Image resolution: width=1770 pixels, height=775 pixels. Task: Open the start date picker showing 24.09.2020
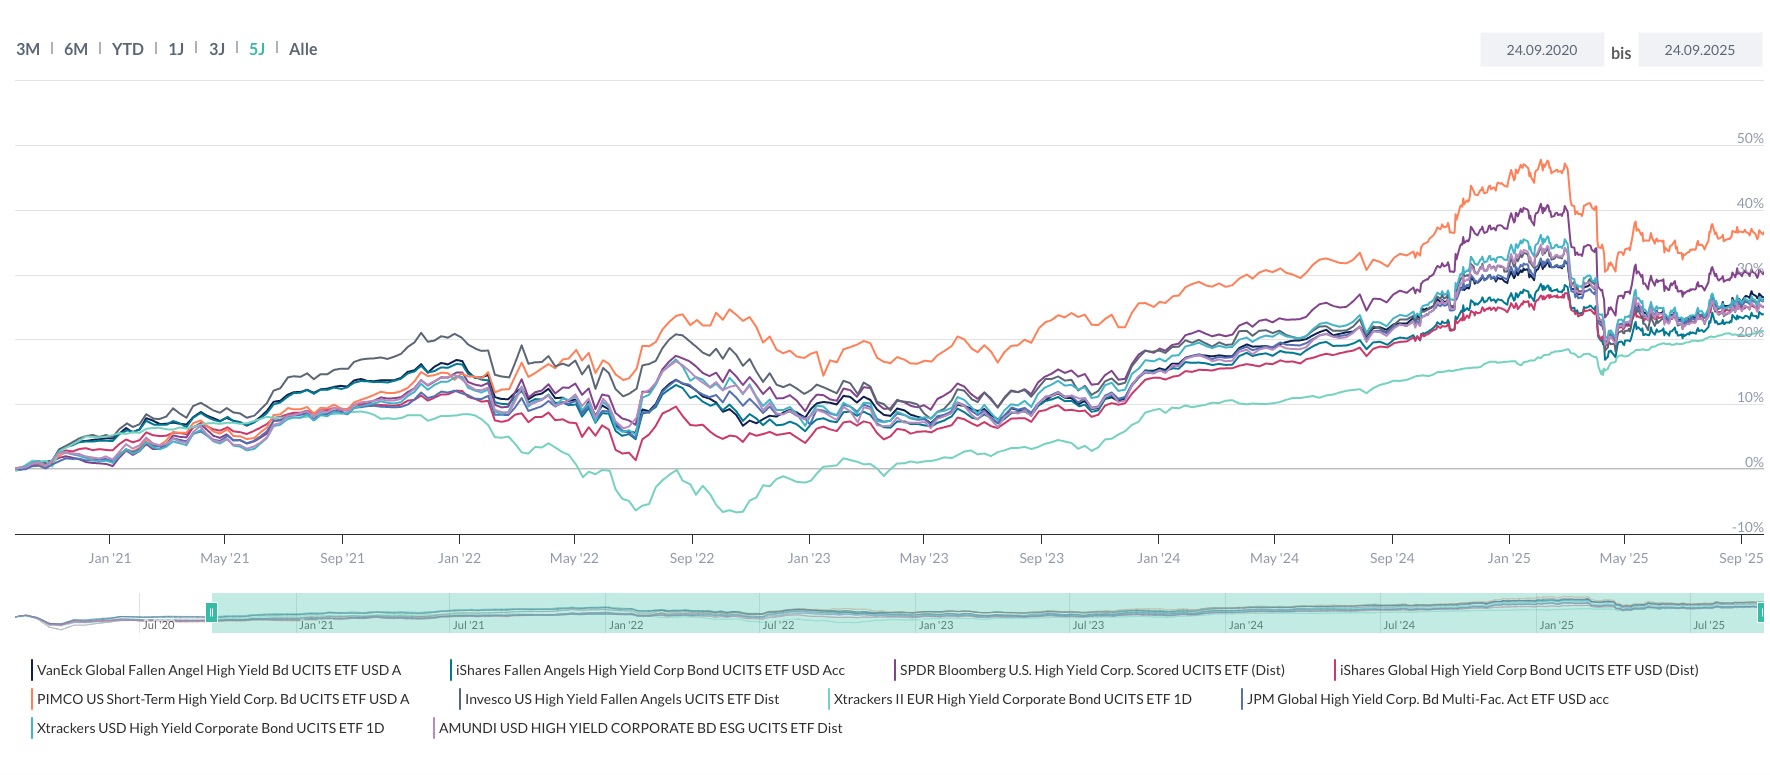pos(1542,48)
